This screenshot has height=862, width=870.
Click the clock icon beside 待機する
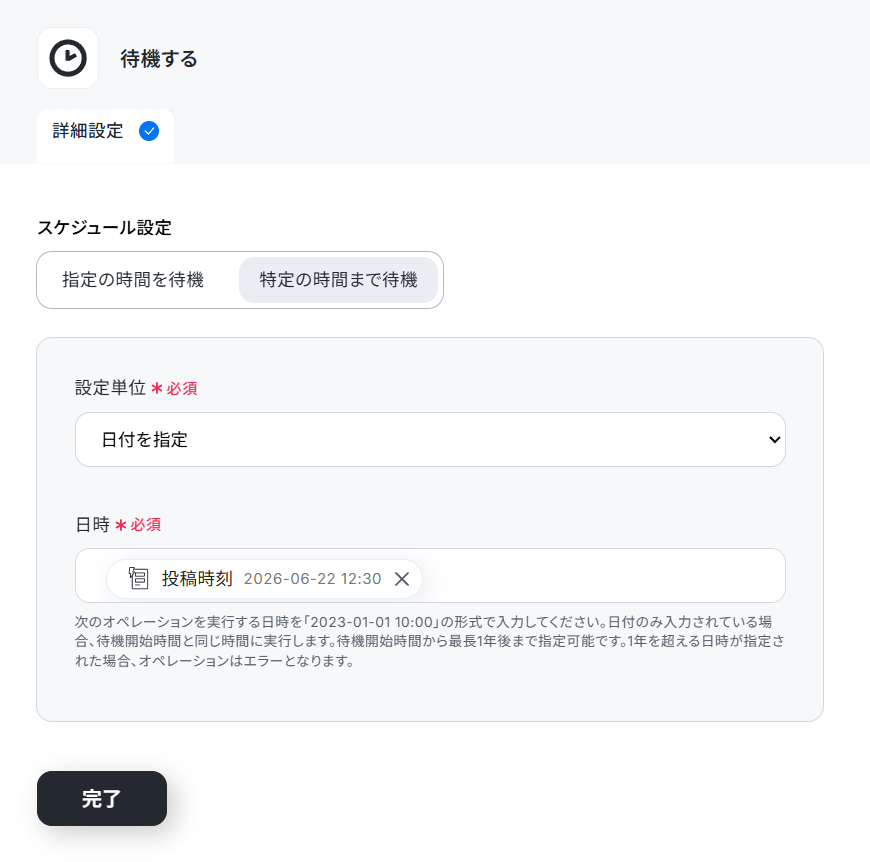coord(68,58)
